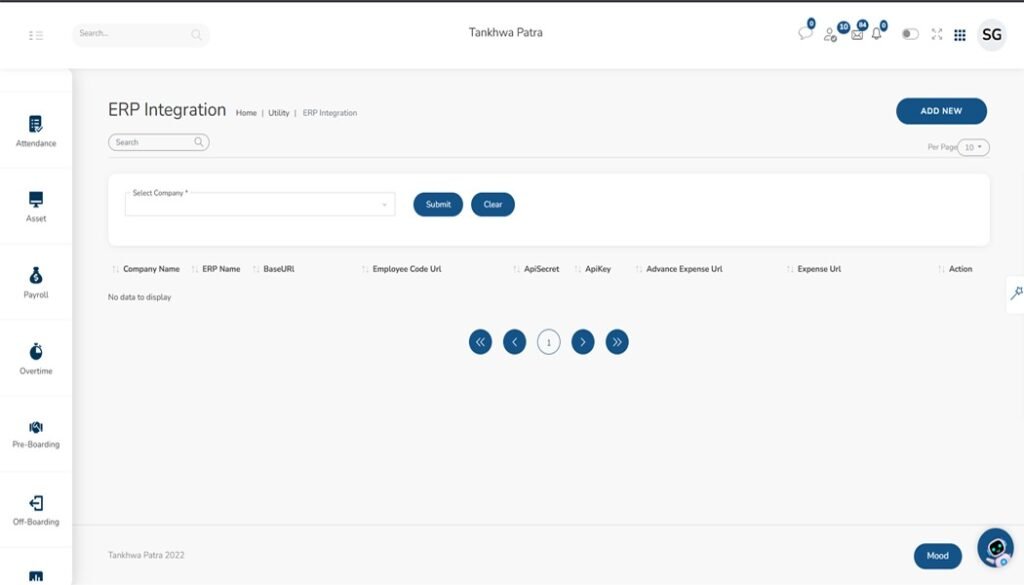Open the Pre-Boarding handshake icon
This screenshot has height=585, width=1024.
pyautogui.click(x=36, y=427)
